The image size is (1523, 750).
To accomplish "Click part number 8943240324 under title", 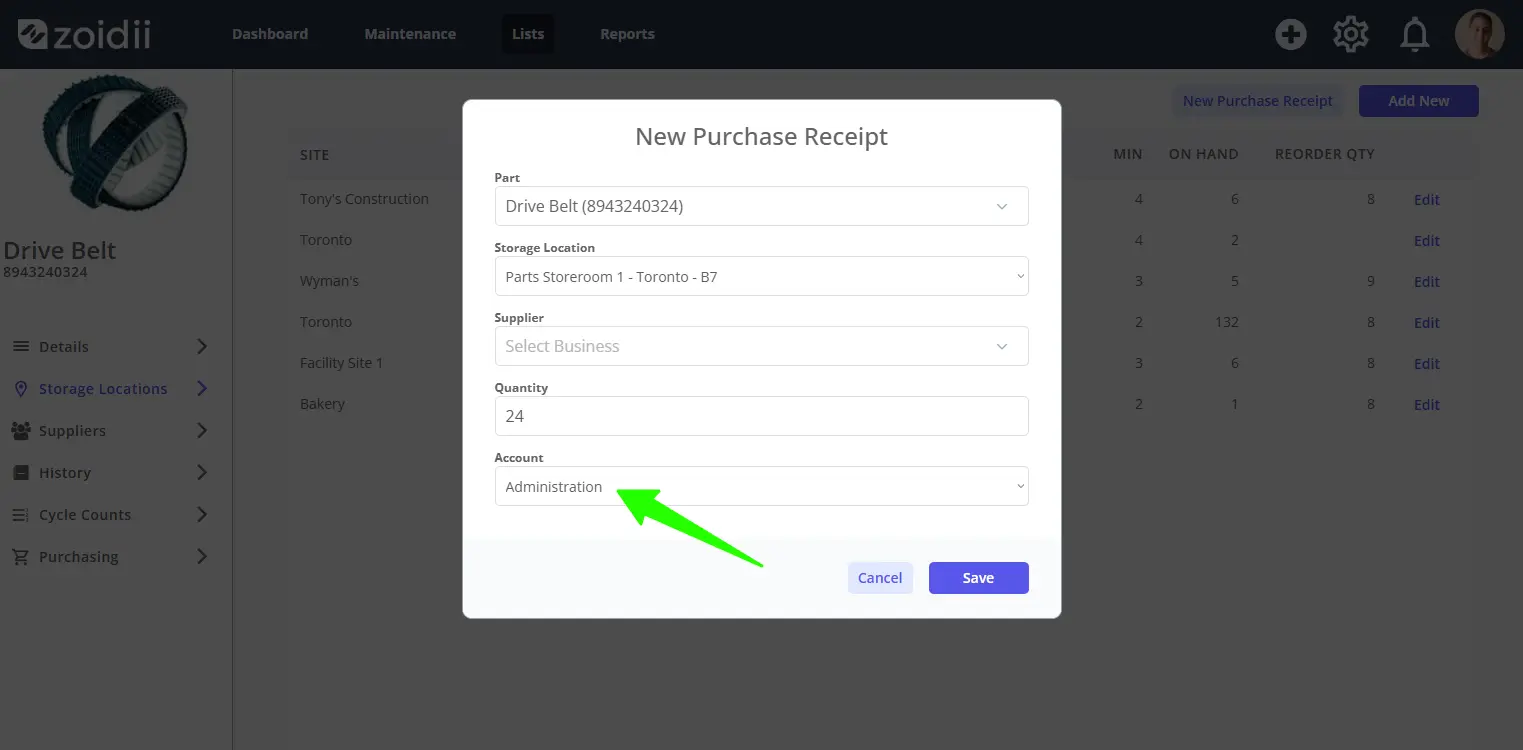I will 45,272.
